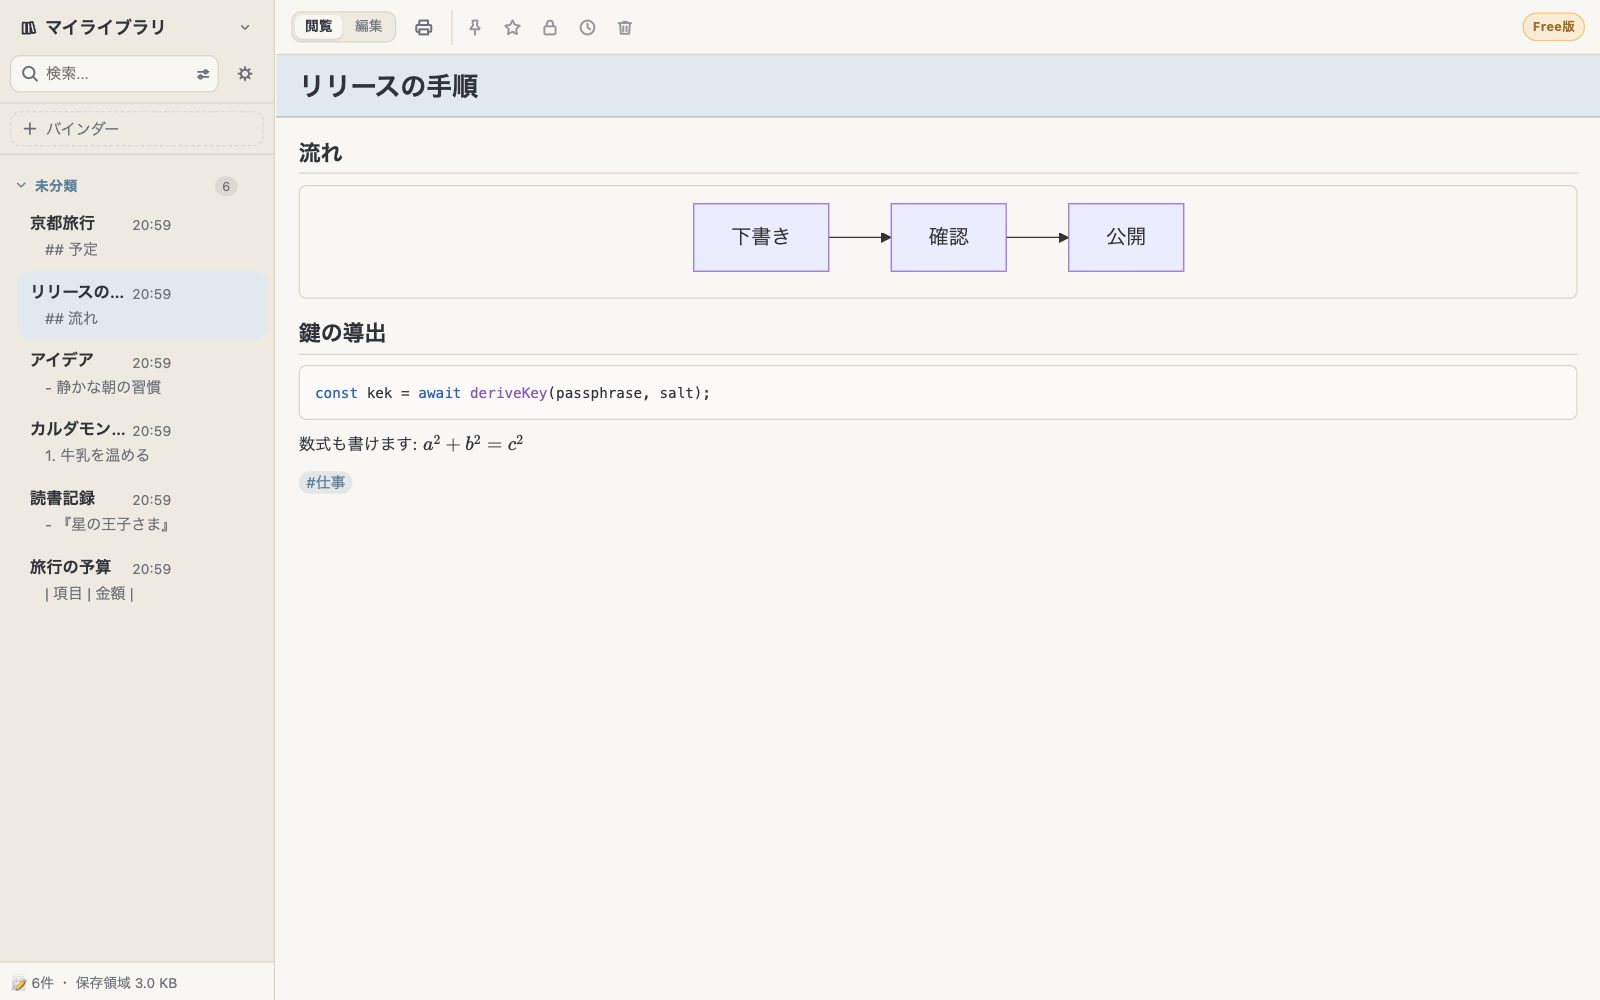Screen dimensions: 1600x1000
Task: Collapse the 未分類 group
Action: (x=21, y=186)
